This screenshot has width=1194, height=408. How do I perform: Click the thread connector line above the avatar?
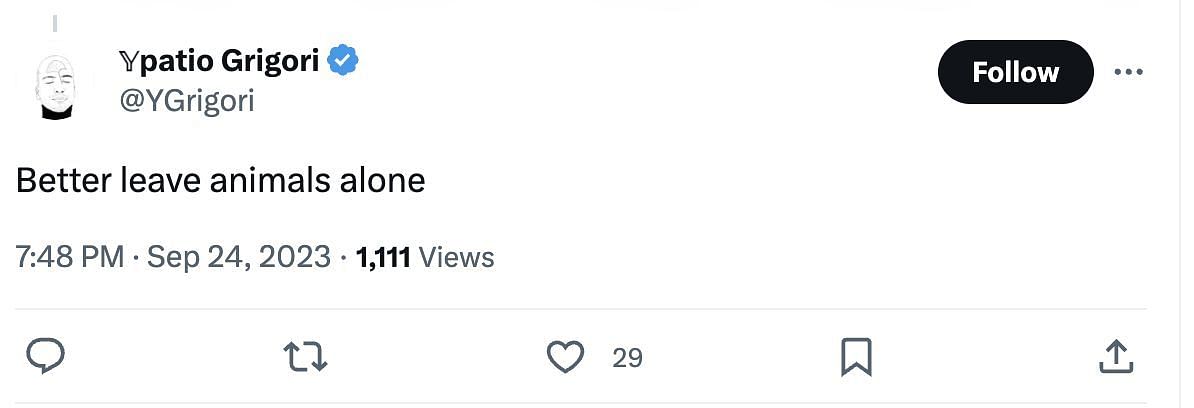point(55,23)
